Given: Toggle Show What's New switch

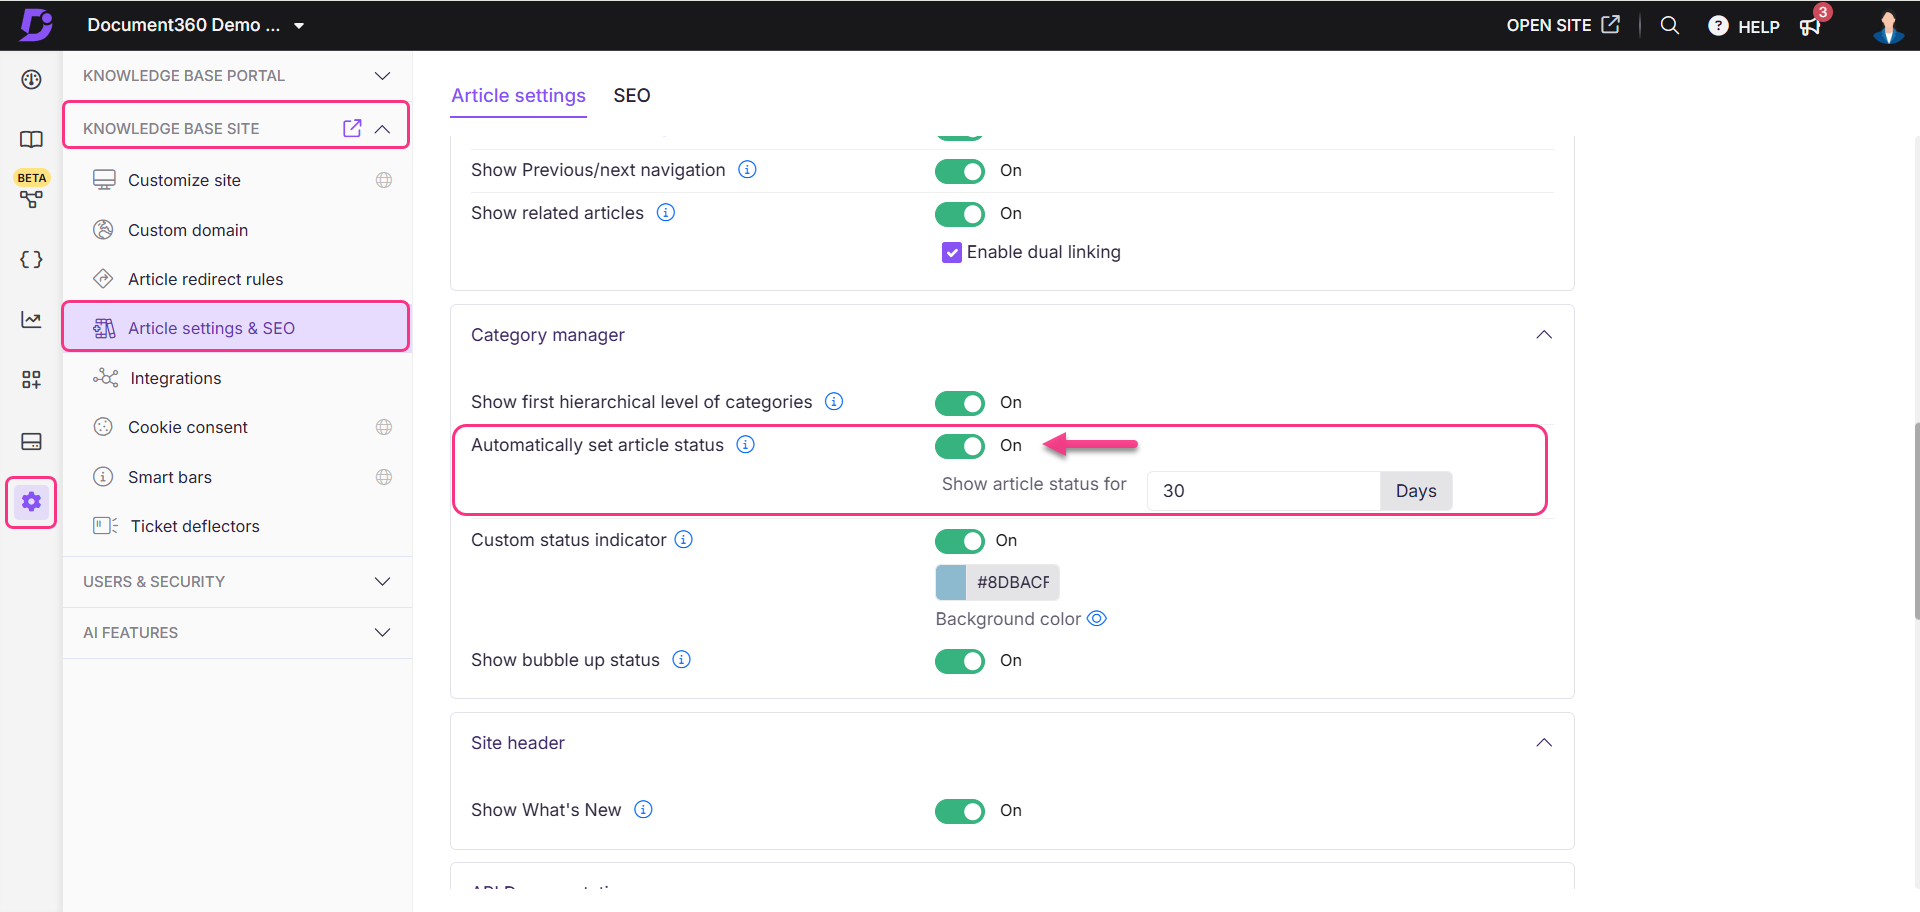Looking at the screenshot, I should (x=960, y=811).
